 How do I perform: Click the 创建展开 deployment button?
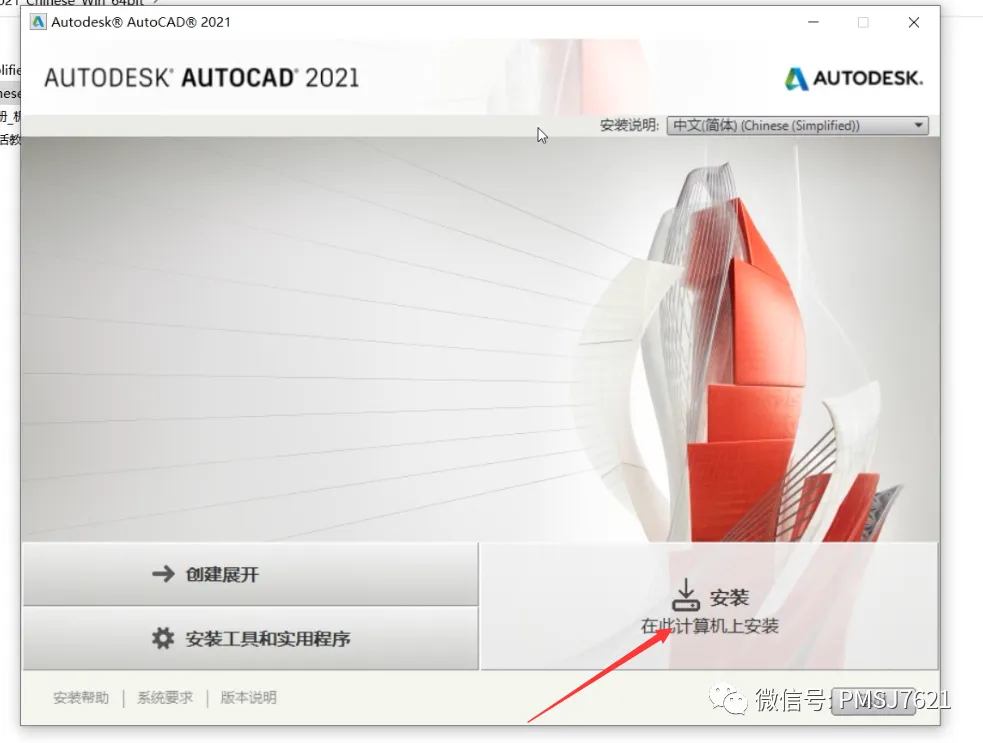click(251, 574)
